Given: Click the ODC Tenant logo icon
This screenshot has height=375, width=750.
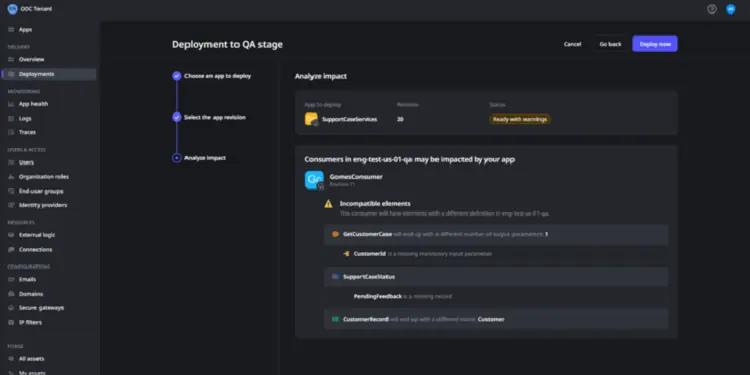Looking at the screenshot, I should click(x=12, y=9).
